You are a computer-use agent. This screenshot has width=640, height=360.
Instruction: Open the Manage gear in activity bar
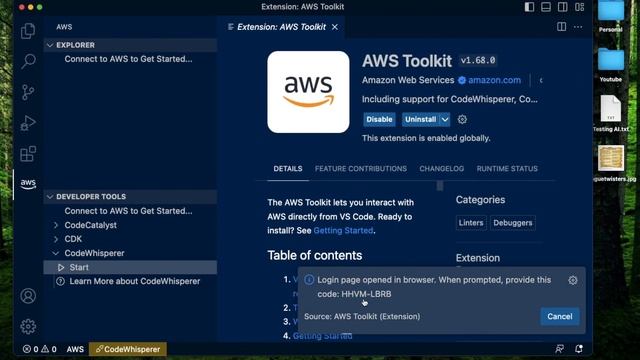(28, 327)
